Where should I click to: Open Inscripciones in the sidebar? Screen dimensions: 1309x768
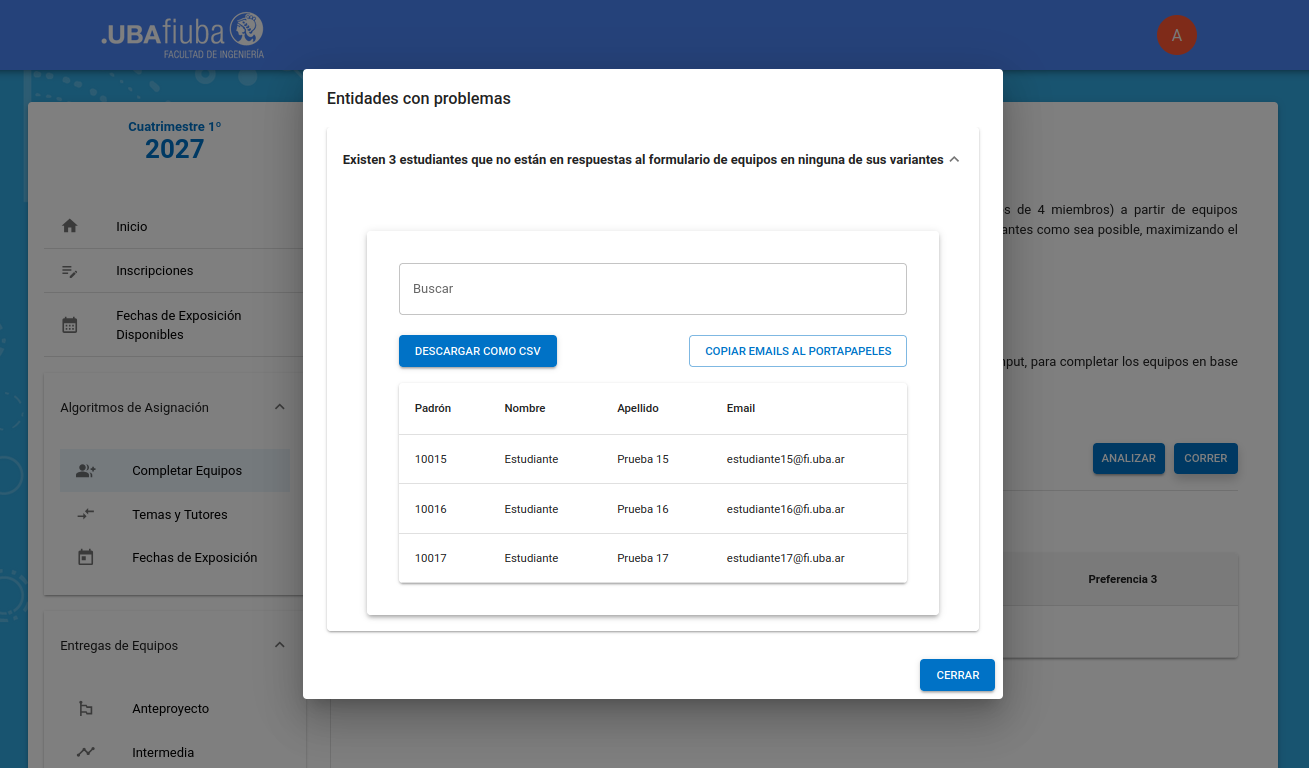155,271
